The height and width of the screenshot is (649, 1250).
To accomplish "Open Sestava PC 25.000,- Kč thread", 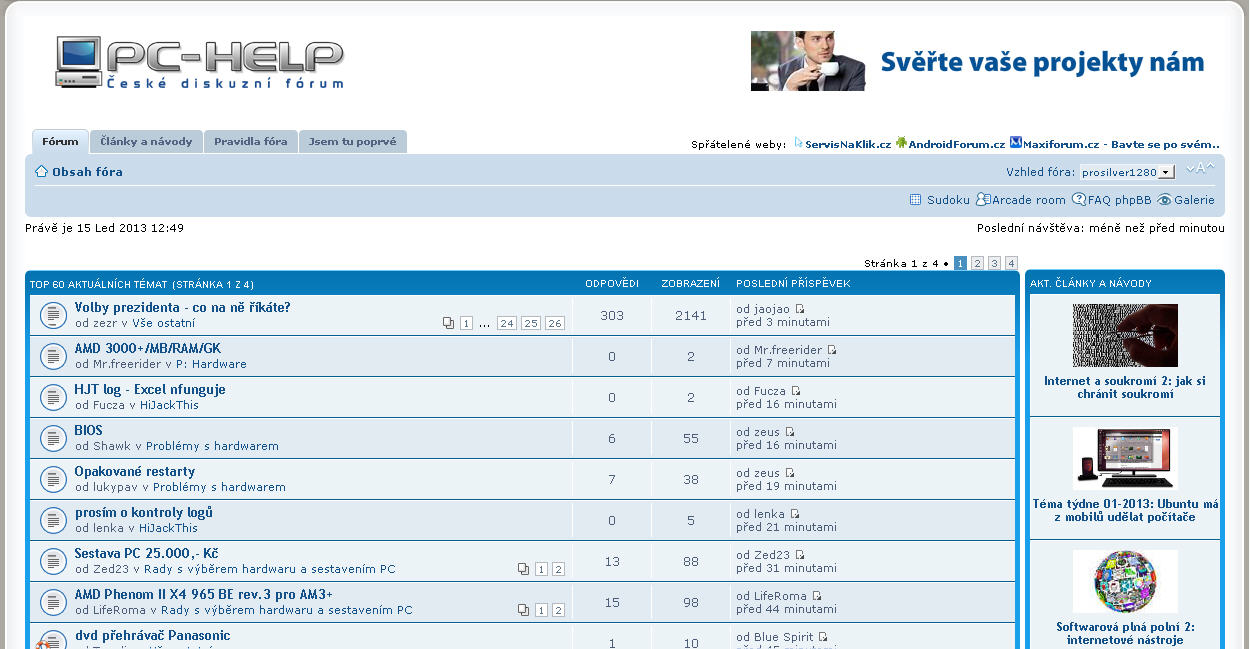I will click(146, 553).
